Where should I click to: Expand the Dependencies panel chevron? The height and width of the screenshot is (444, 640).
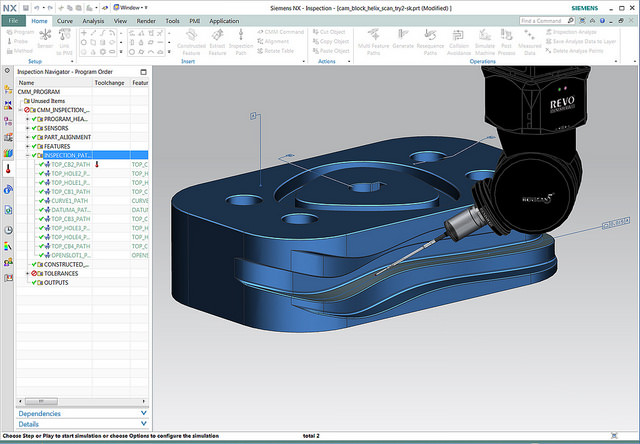(143, 413)
